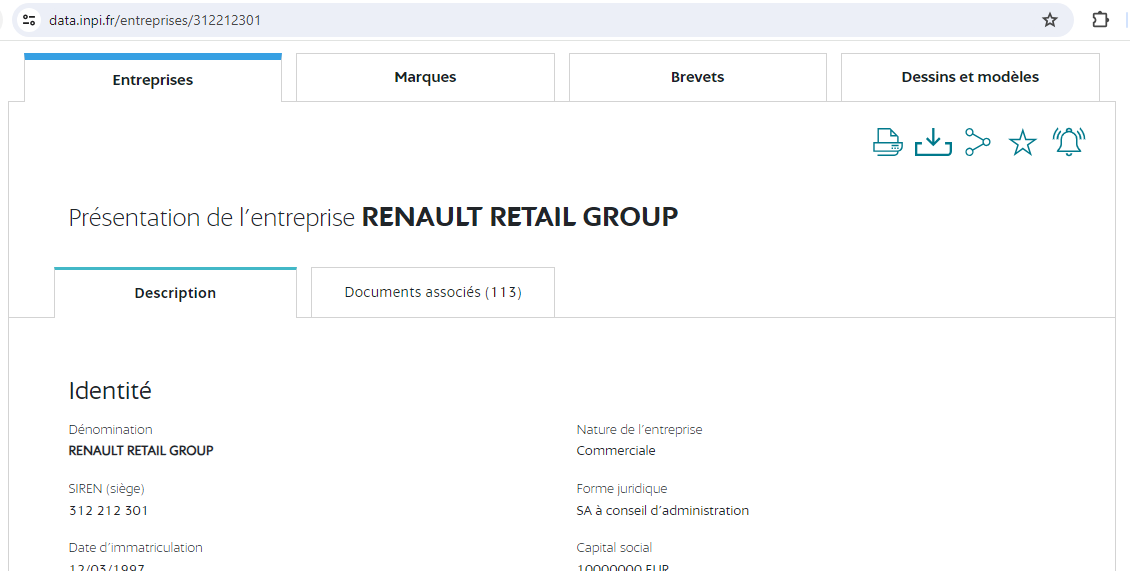Viewport: 1130px width, 571px height.
Task: Click the Dénomination value RENAULT RETAIL GROUP
Action: (141, 451)
